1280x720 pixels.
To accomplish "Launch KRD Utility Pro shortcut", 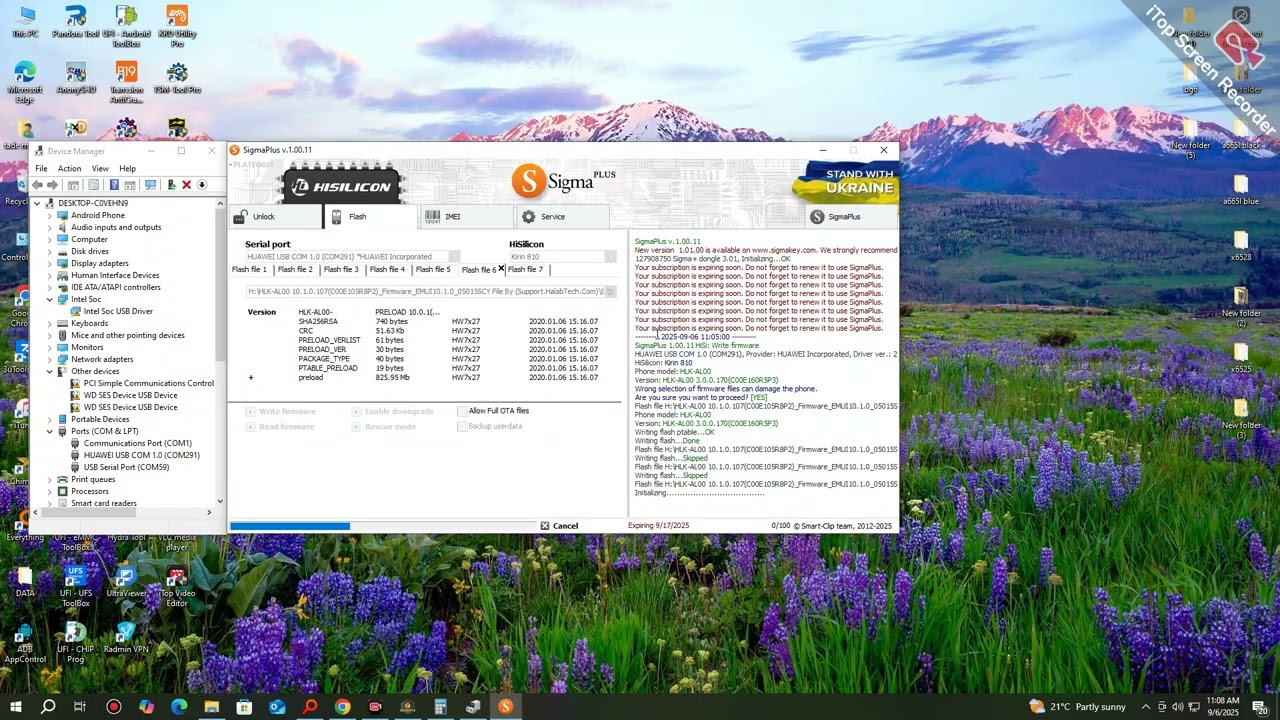I will pyautogui.click(x=177, y=26).
